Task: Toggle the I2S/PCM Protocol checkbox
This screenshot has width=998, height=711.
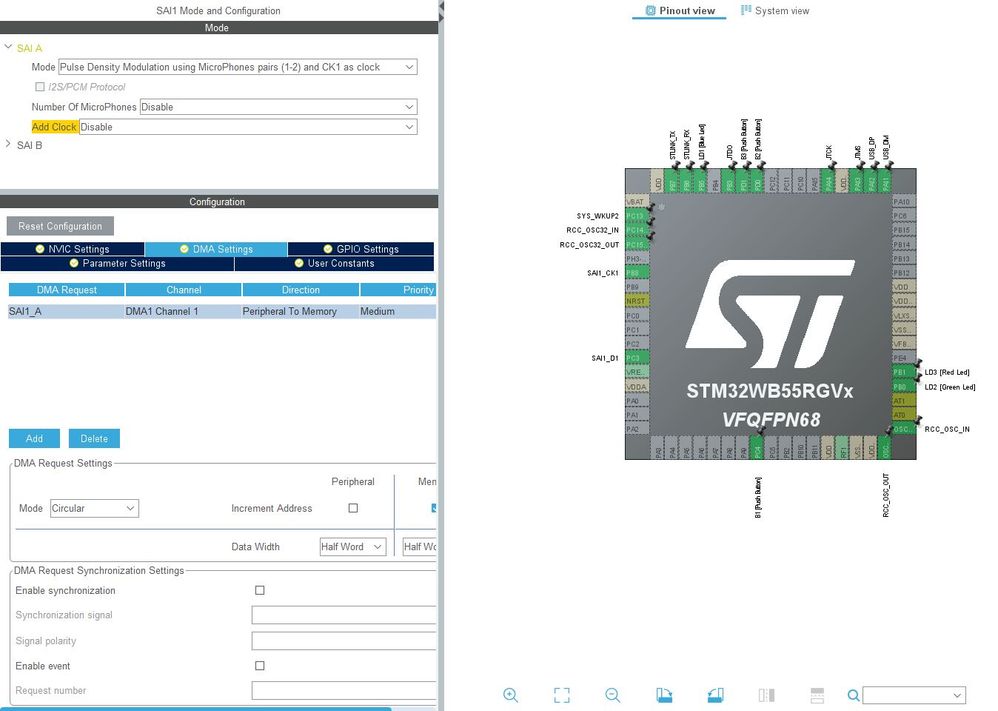Action: click(40, 87)
